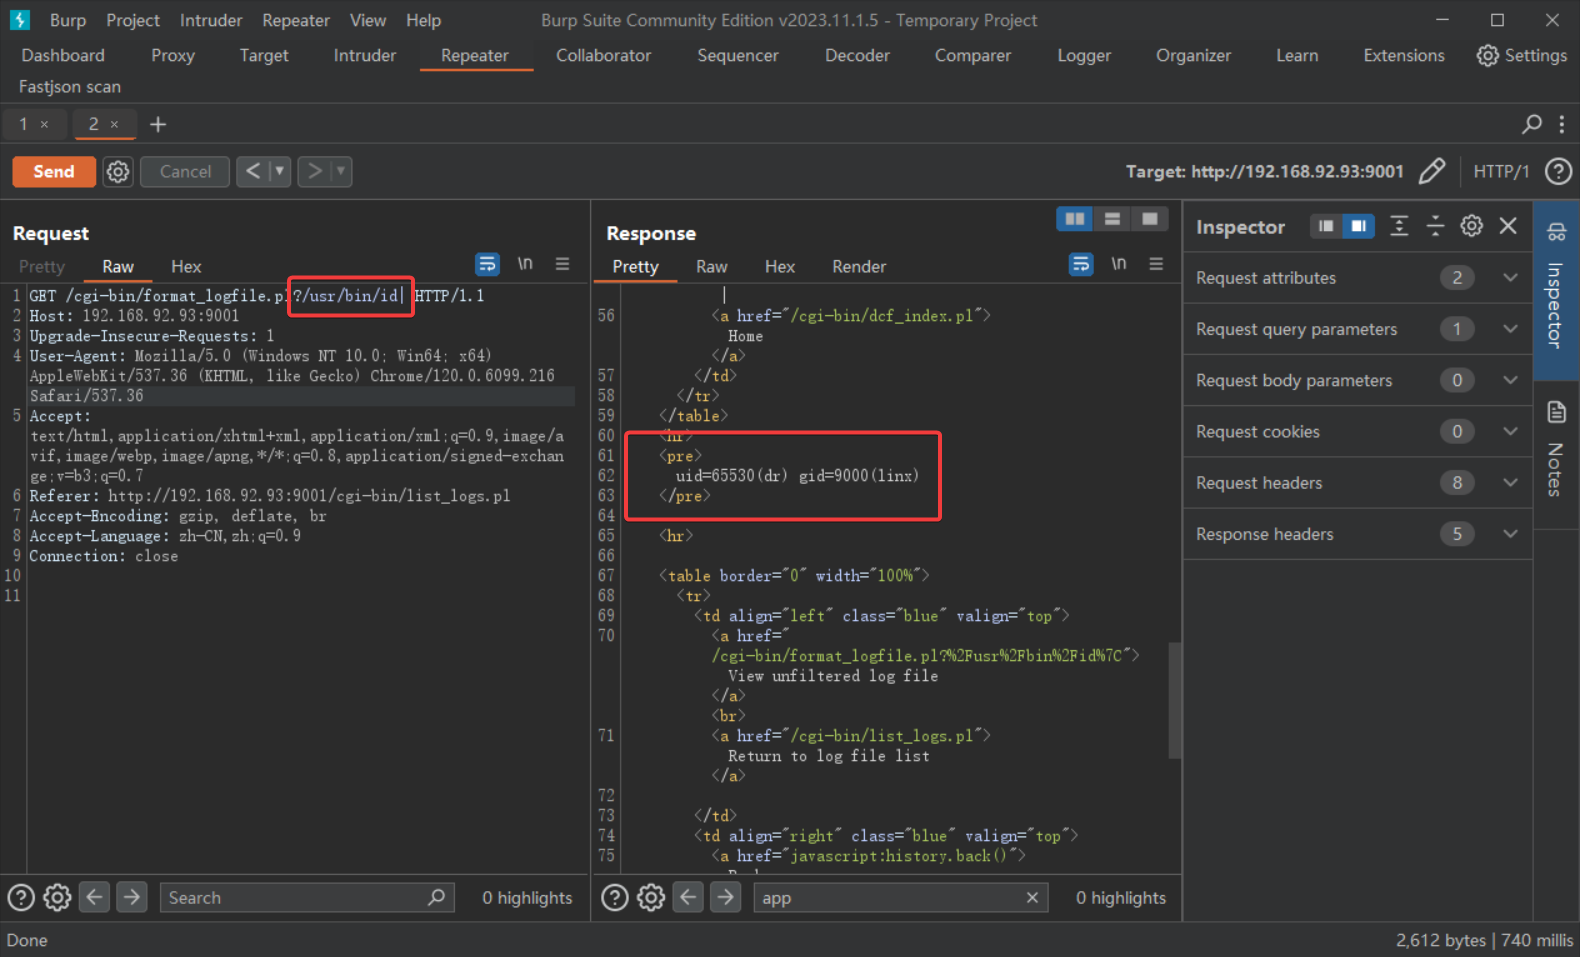Image resolution: width=1580 pixels, height=957 pixels.
Task: Jump to next request search match
Action: point(131,897)
